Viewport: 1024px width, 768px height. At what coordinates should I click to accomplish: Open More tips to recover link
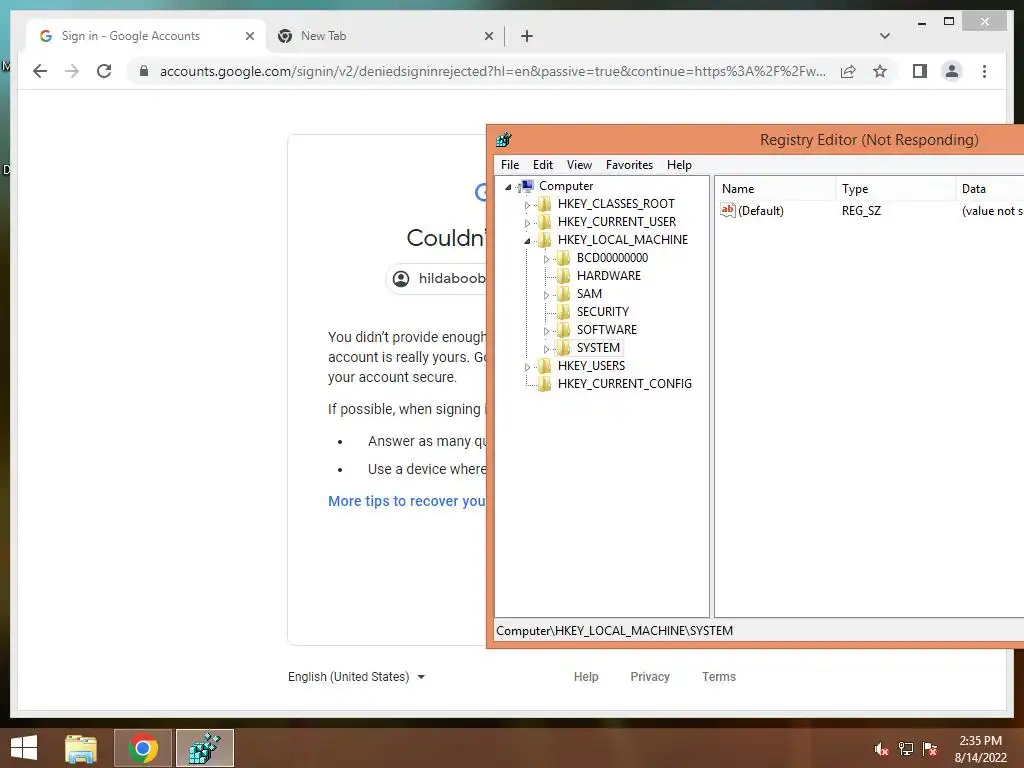[407, 501]
